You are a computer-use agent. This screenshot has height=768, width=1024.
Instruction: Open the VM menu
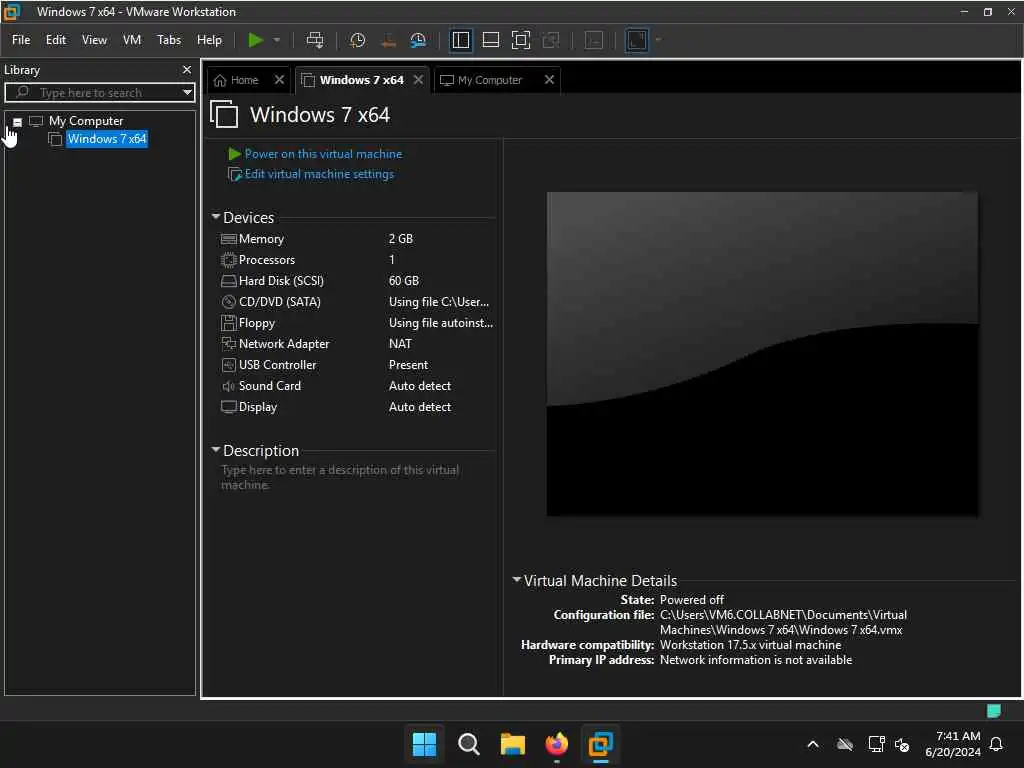[x=132, y=40]
